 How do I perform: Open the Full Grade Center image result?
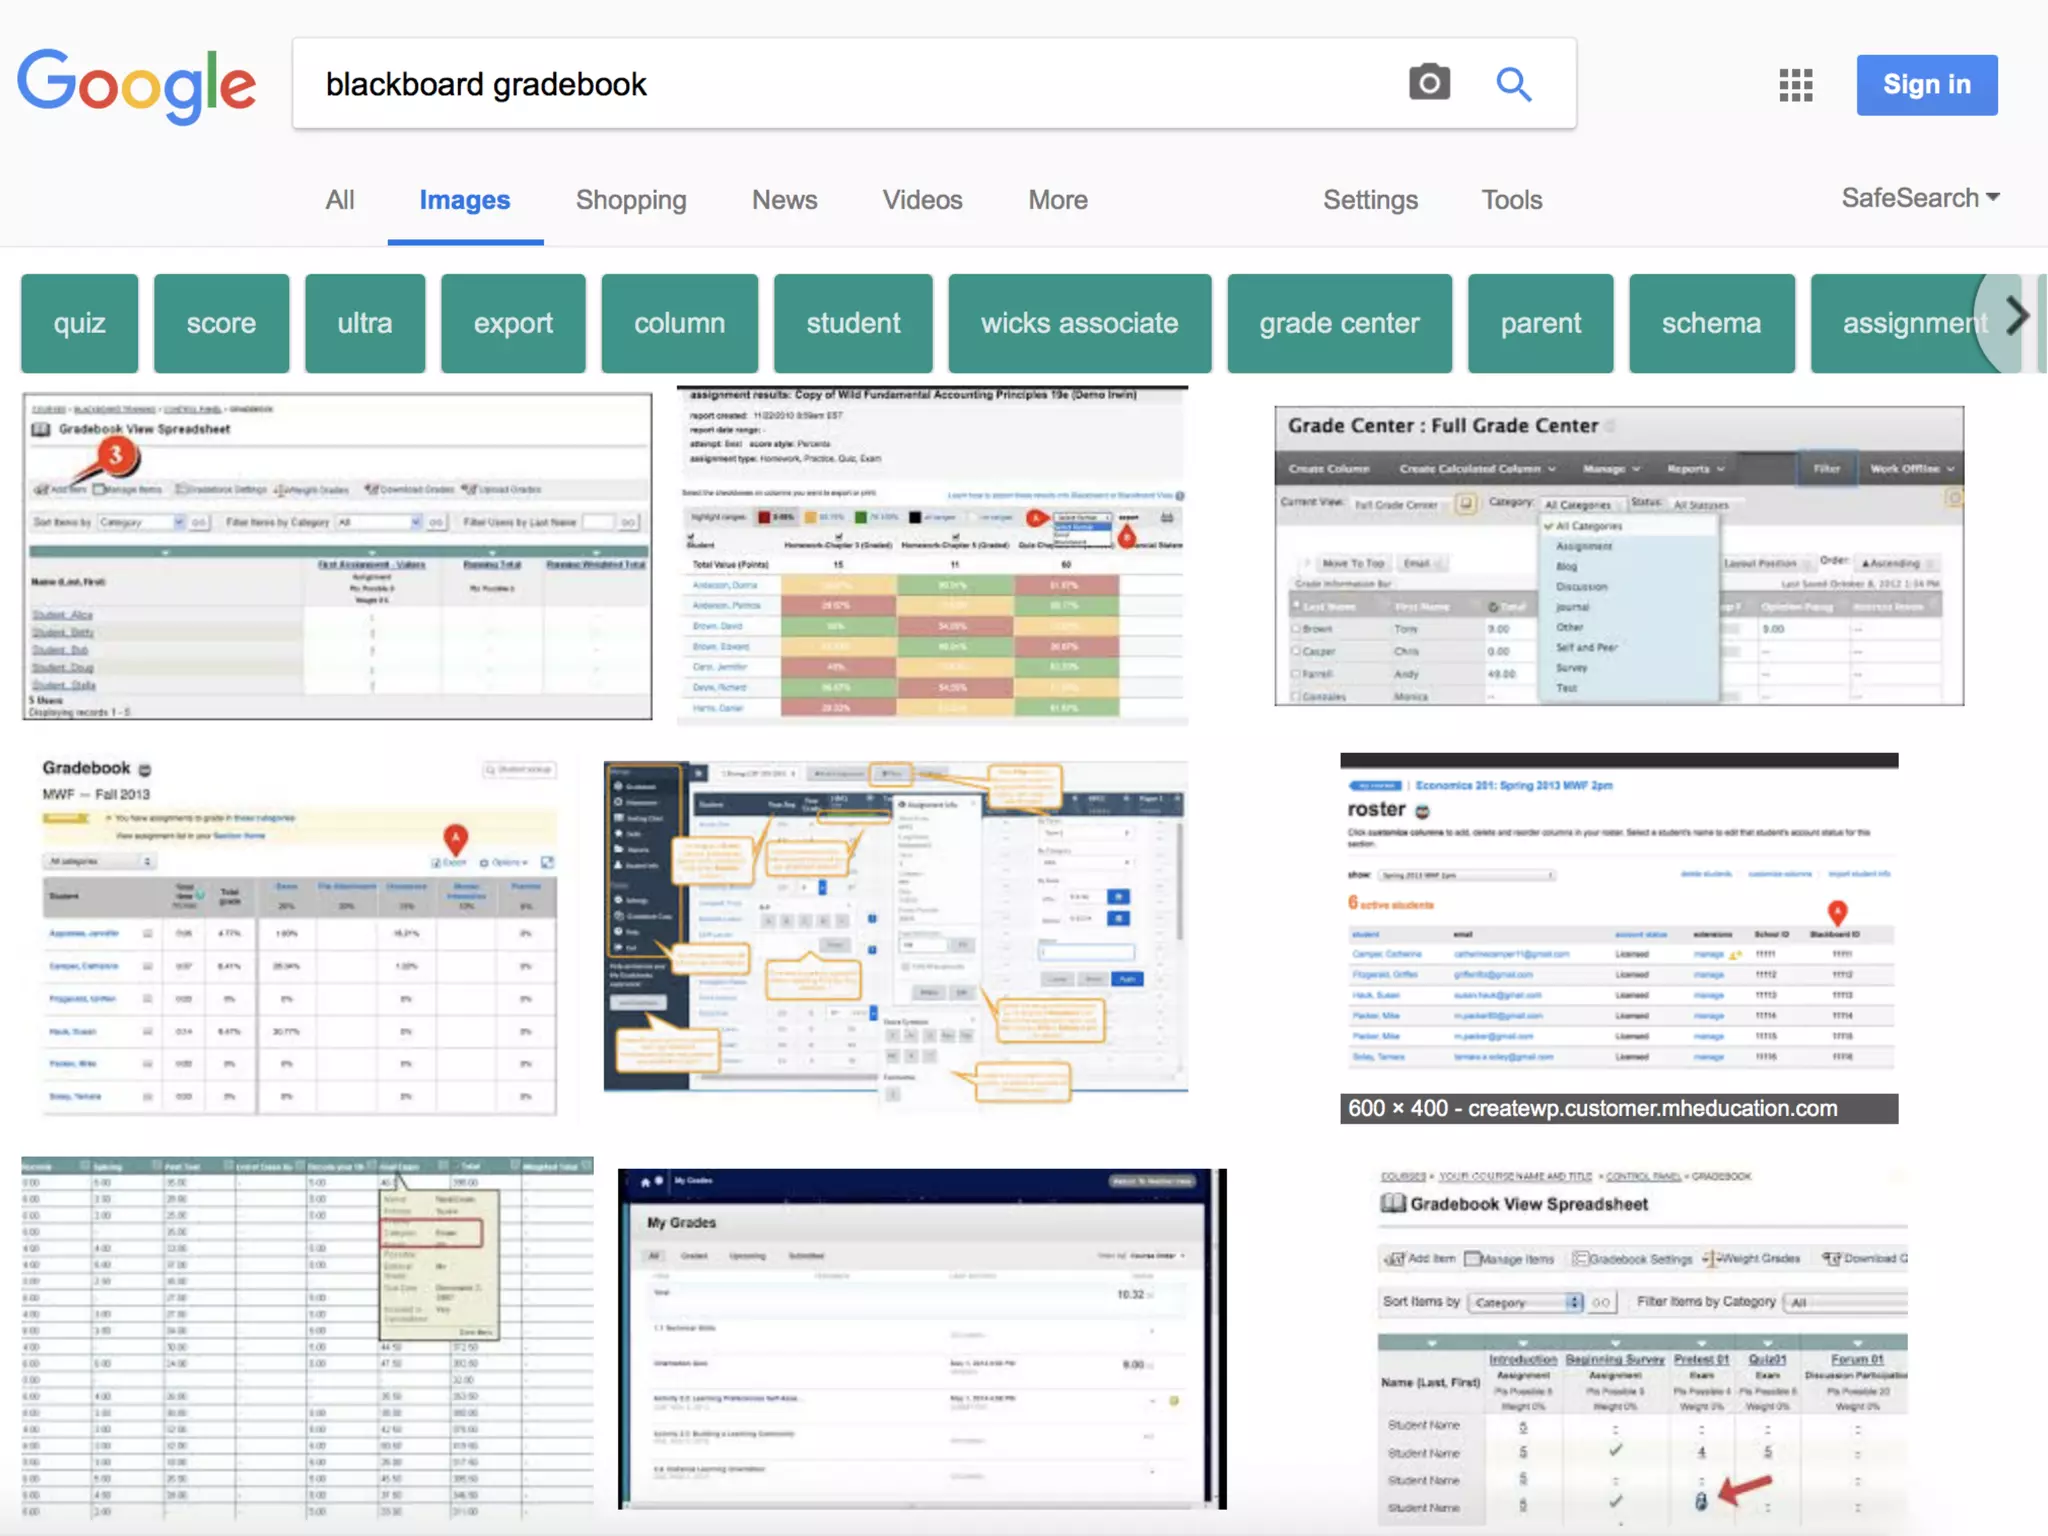coord(1618,555)
